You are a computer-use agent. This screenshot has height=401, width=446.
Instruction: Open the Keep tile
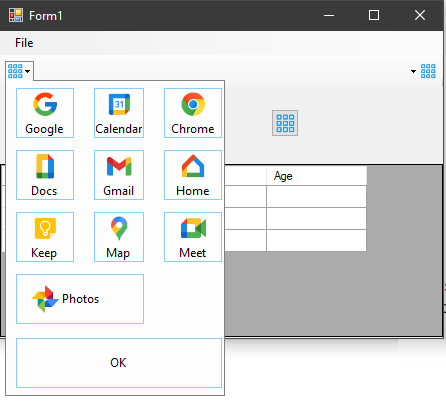click(45, 237)
